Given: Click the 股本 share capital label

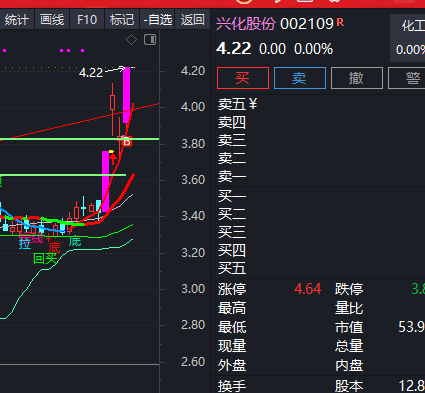Looking at the screenshot, I should [349, 386].
